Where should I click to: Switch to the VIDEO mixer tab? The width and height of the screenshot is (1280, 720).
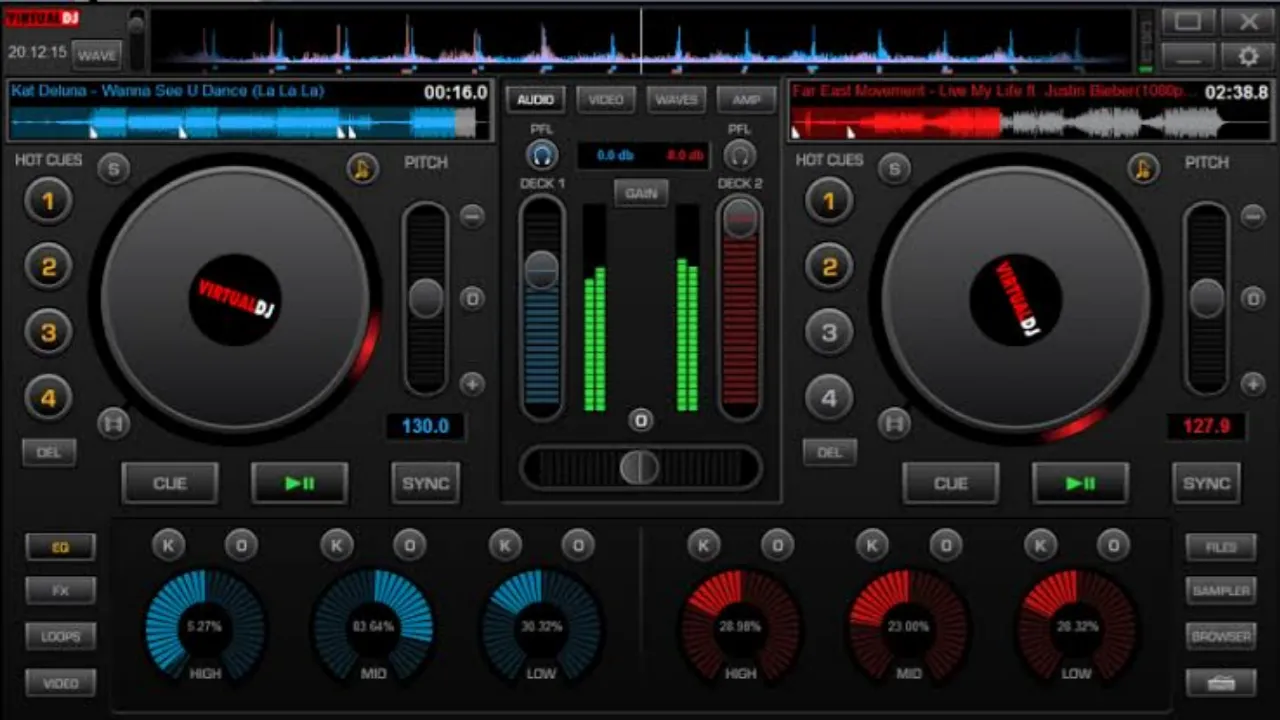[606, 100]
